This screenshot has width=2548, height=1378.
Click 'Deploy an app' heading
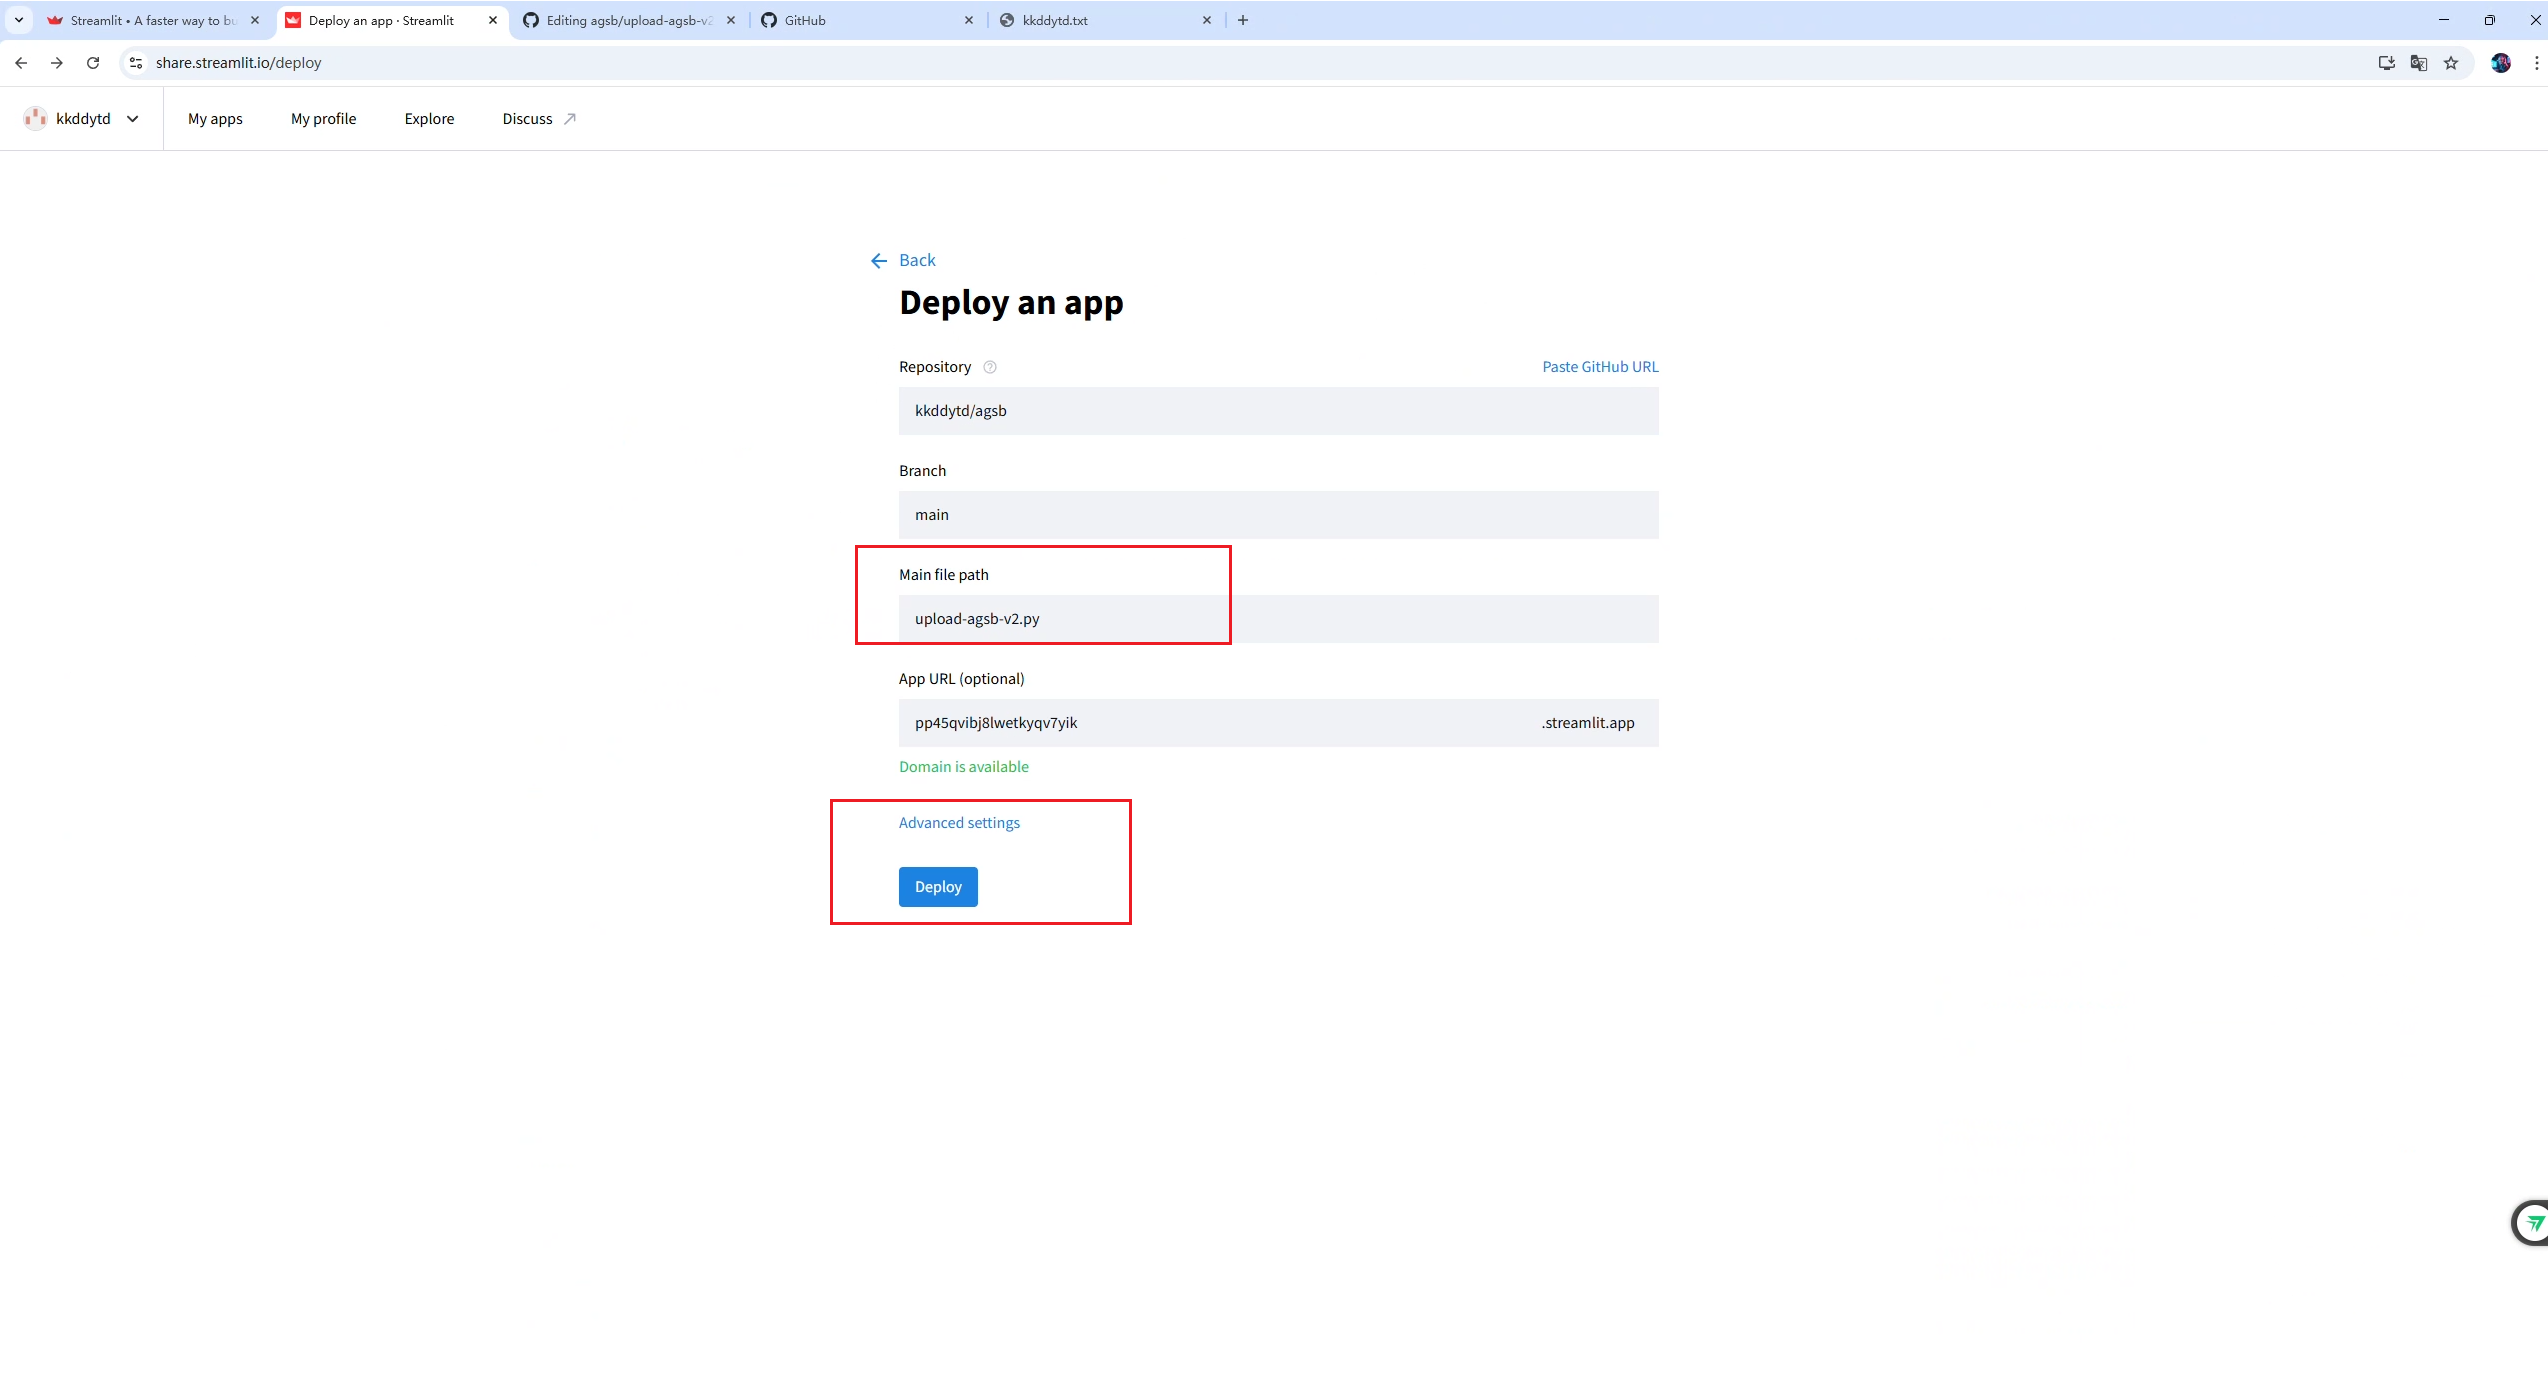coord(1011,302)
